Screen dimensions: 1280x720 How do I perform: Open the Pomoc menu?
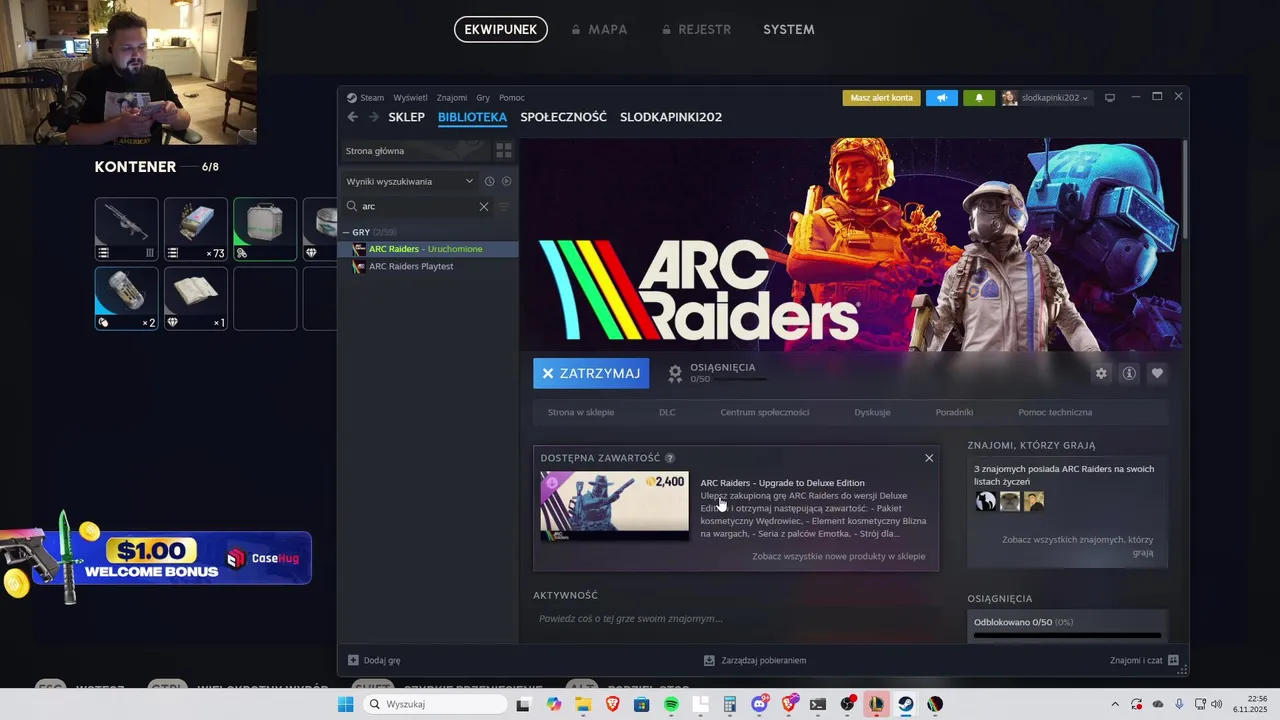[x=512, y=98]
